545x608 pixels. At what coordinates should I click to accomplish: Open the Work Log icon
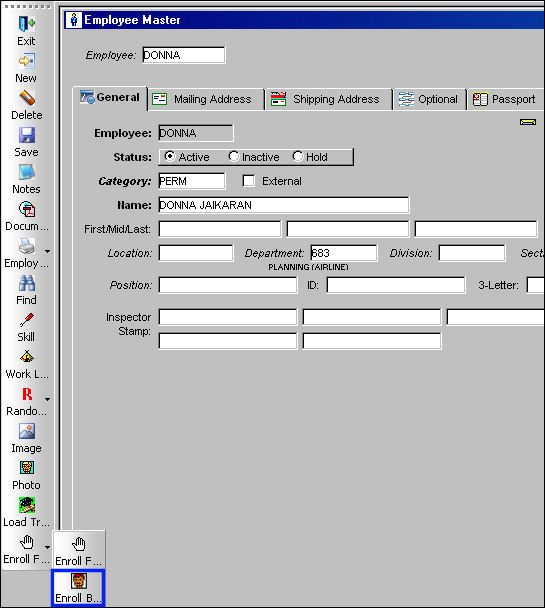pyautogui.click(x=26, y=357)
